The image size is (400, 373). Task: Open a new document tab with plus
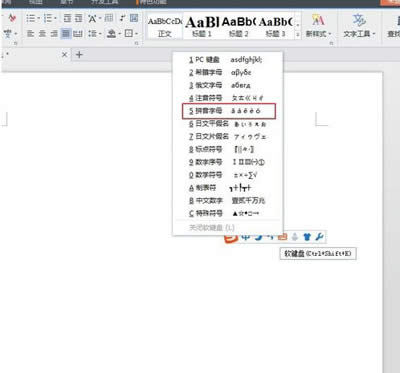(x=79, y=55)
